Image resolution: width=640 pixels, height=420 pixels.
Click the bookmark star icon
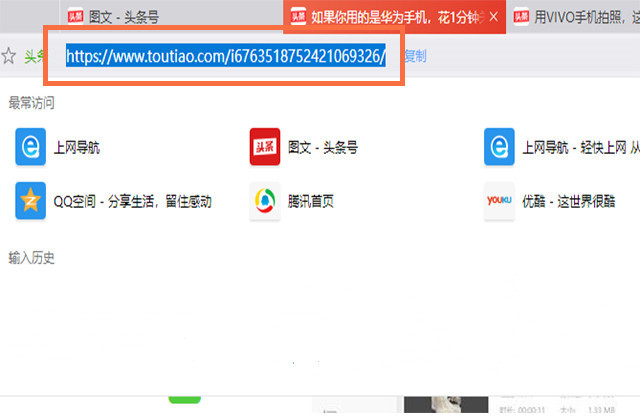click(x=8, y=56)
